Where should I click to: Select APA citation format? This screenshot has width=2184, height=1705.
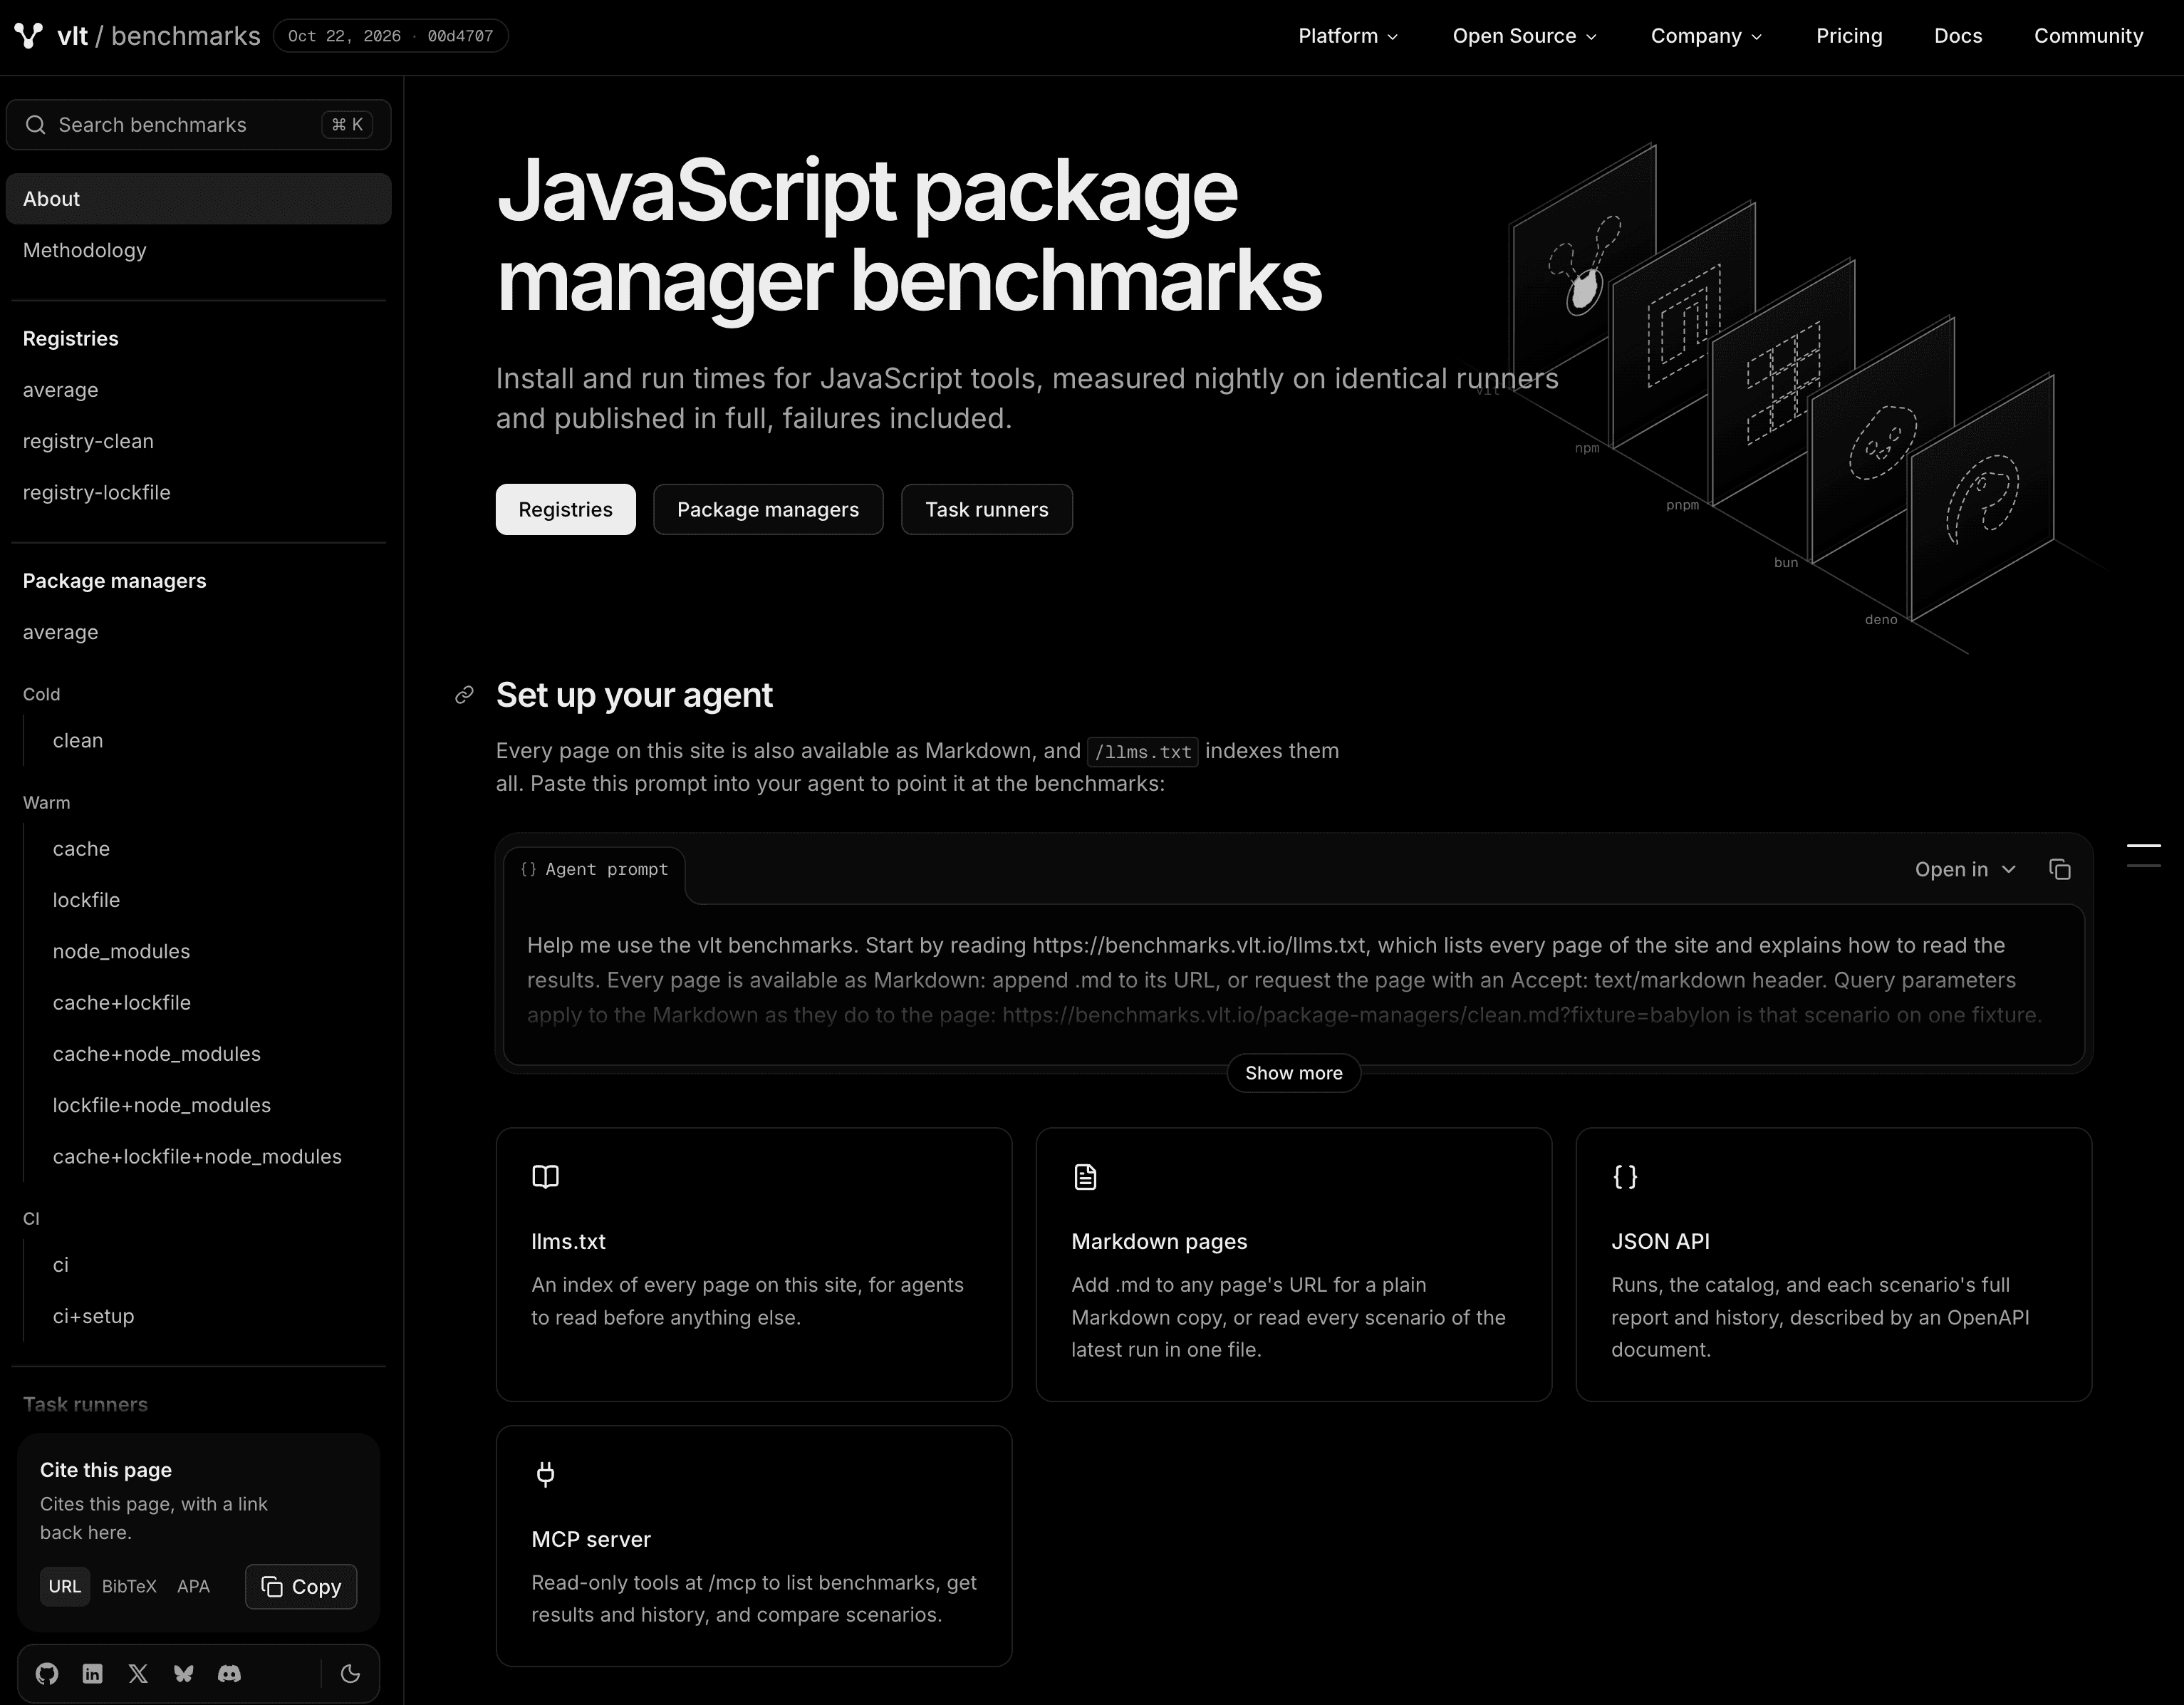point(193,1587)
